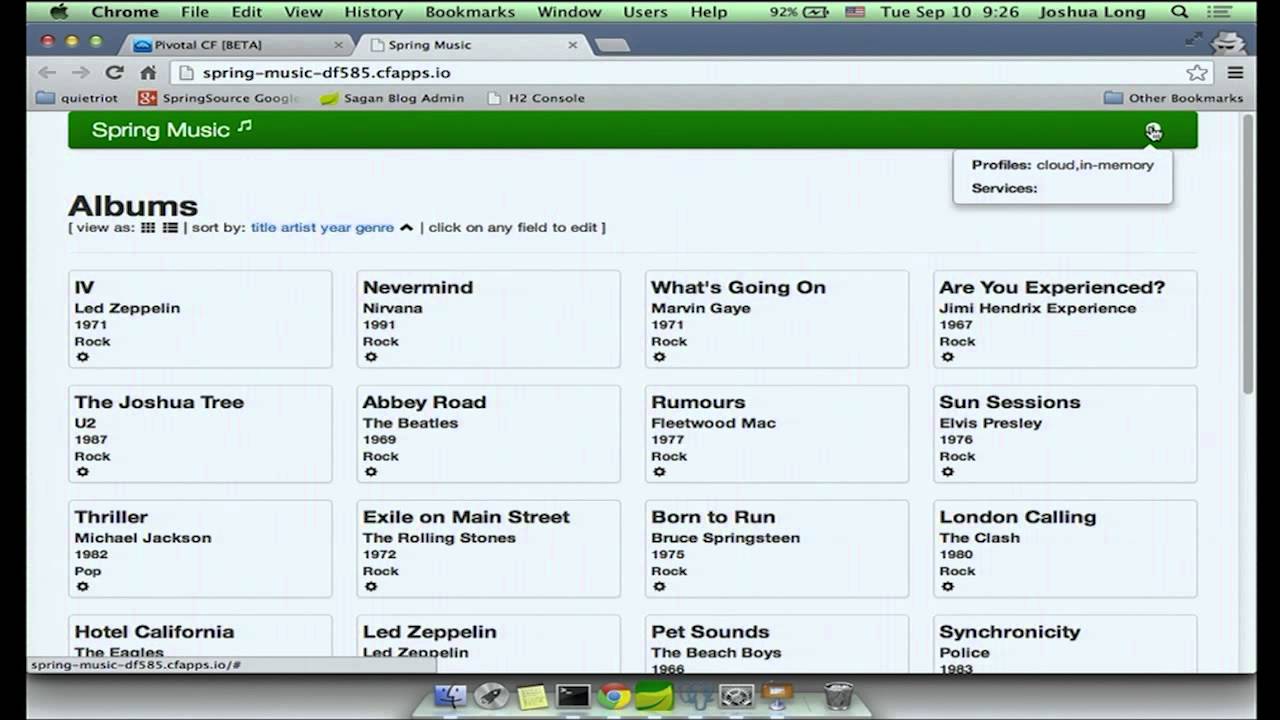Click the gear icon under What's Going On
The width and height of the screenshot is (1280, 720).
point(659,357)
